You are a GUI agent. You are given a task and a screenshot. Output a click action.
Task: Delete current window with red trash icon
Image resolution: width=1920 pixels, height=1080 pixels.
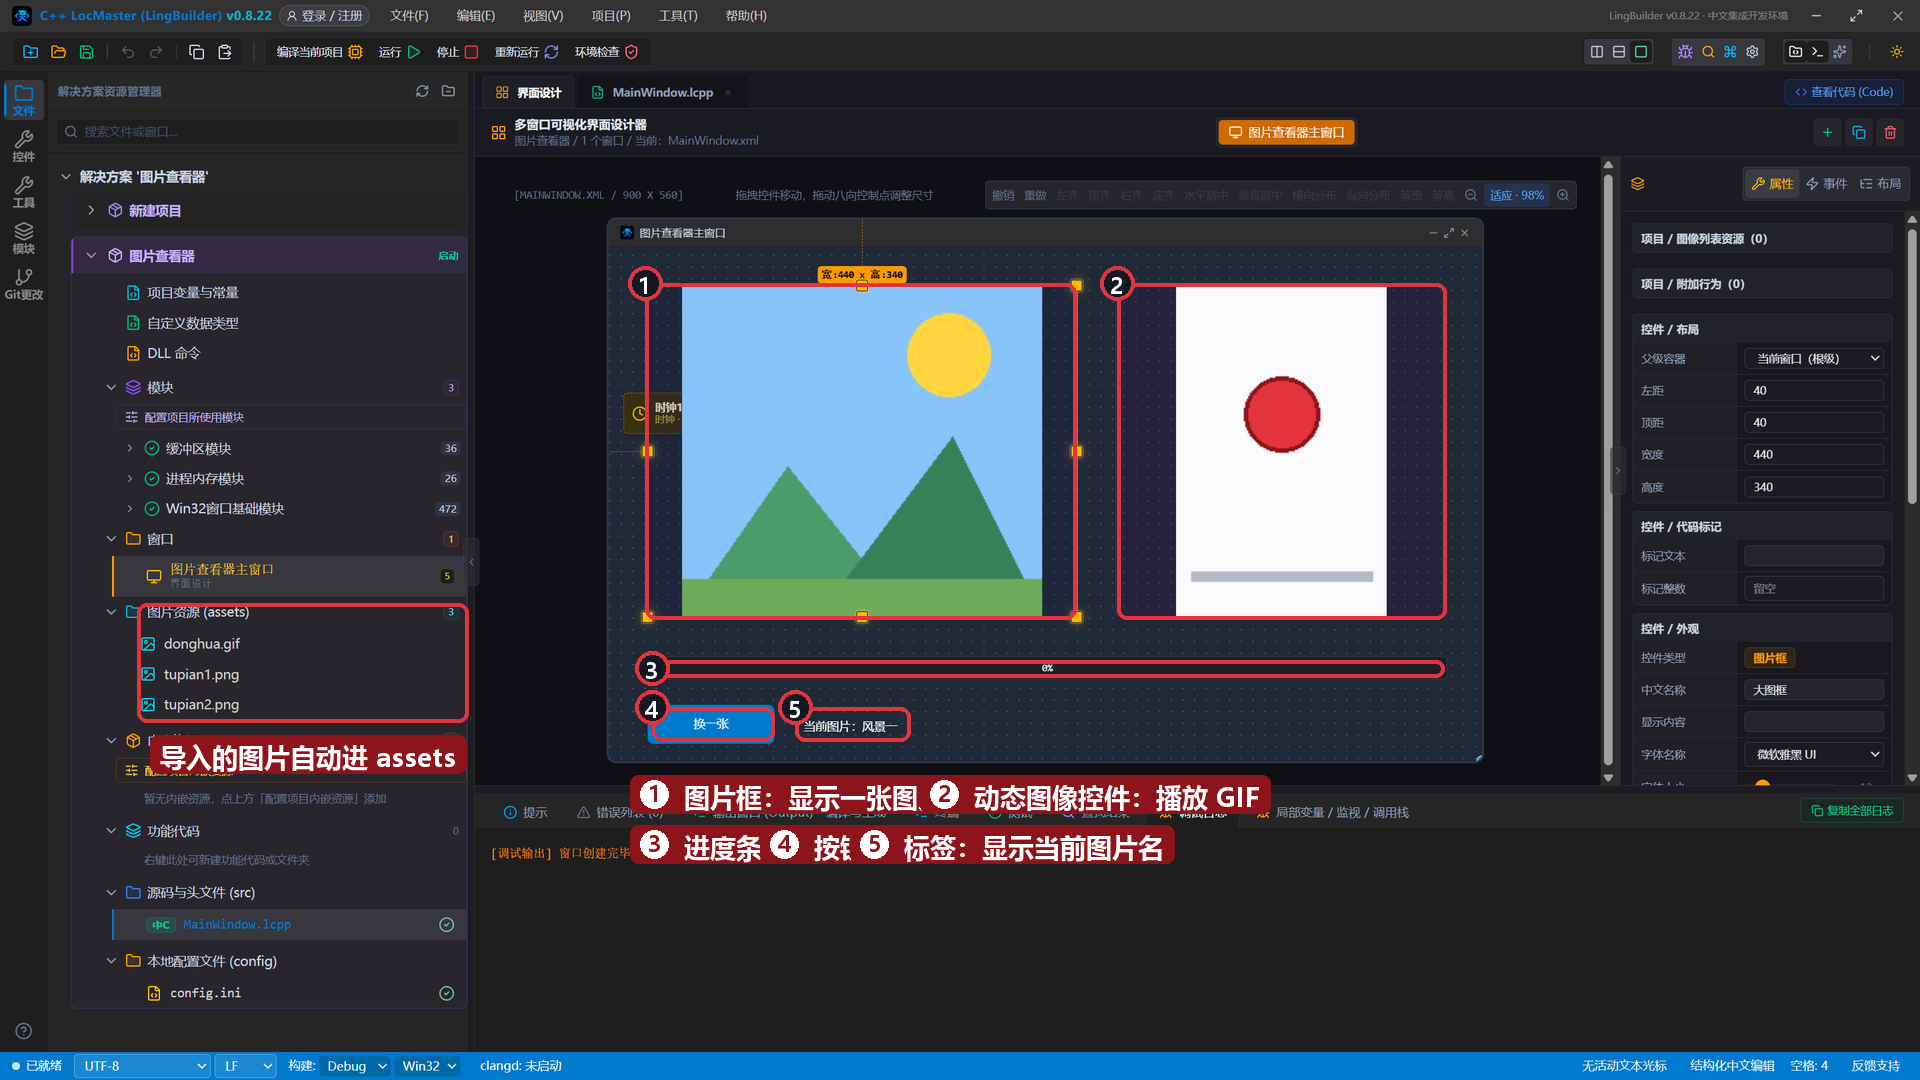[1890, 132]
